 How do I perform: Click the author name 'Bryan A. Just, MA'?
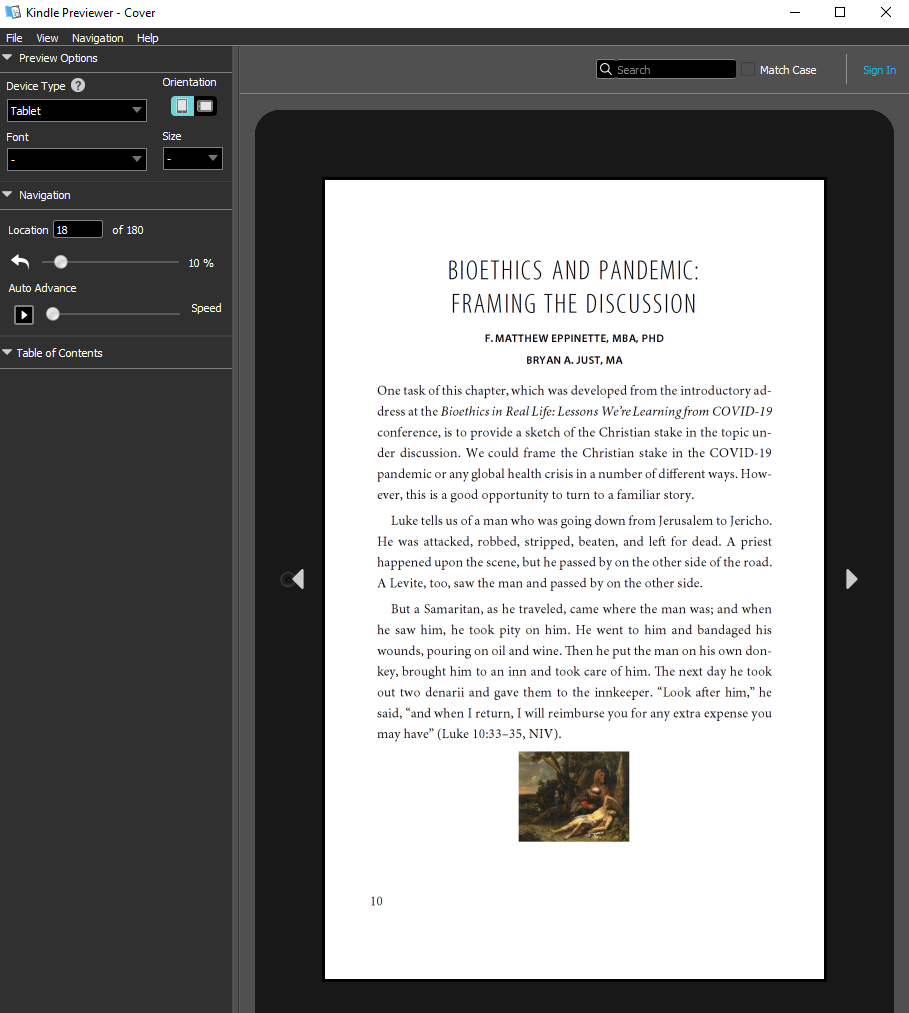(x=574, y=360)
